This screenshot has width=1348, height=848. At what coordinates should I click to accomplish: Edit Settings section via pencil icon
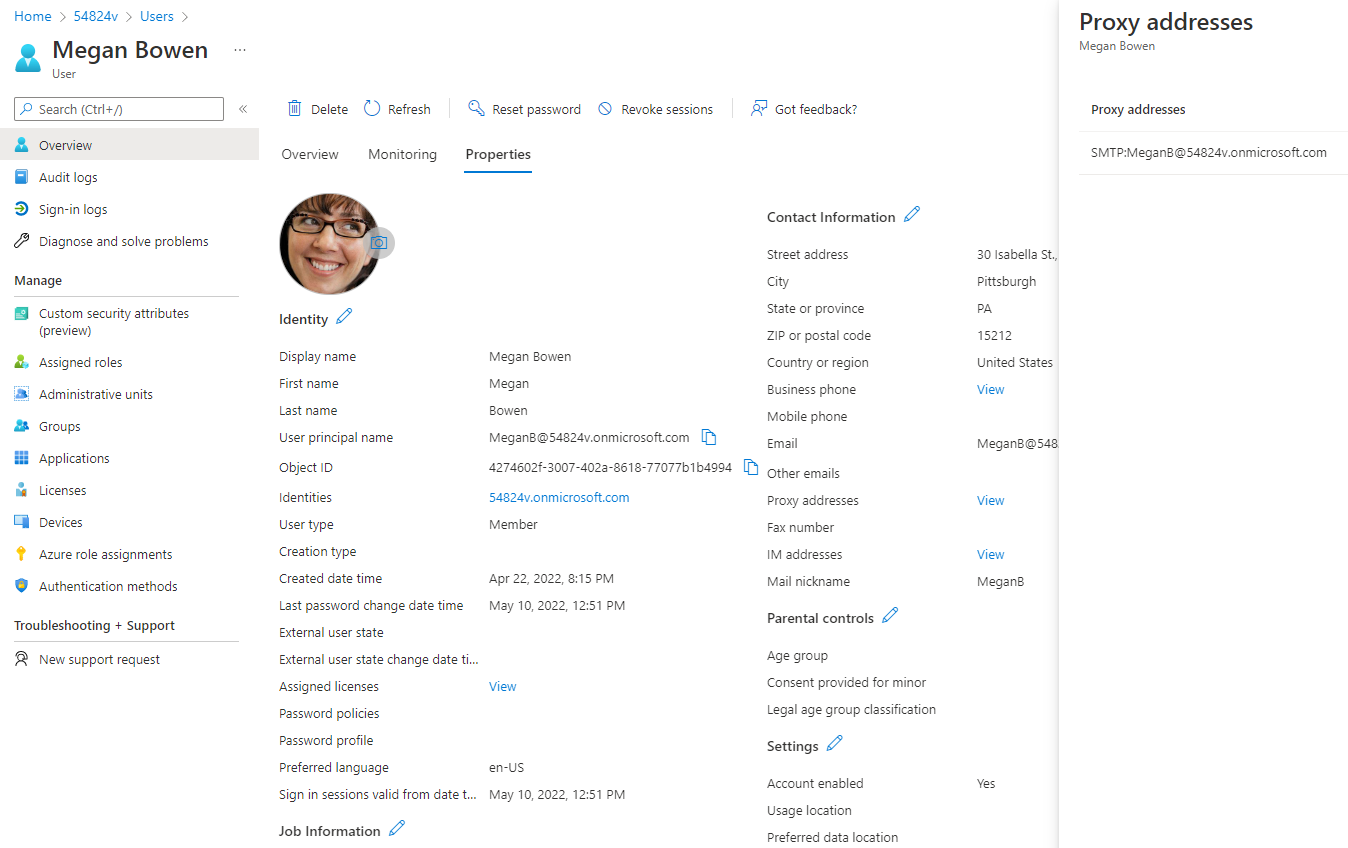tap(835, 744)
